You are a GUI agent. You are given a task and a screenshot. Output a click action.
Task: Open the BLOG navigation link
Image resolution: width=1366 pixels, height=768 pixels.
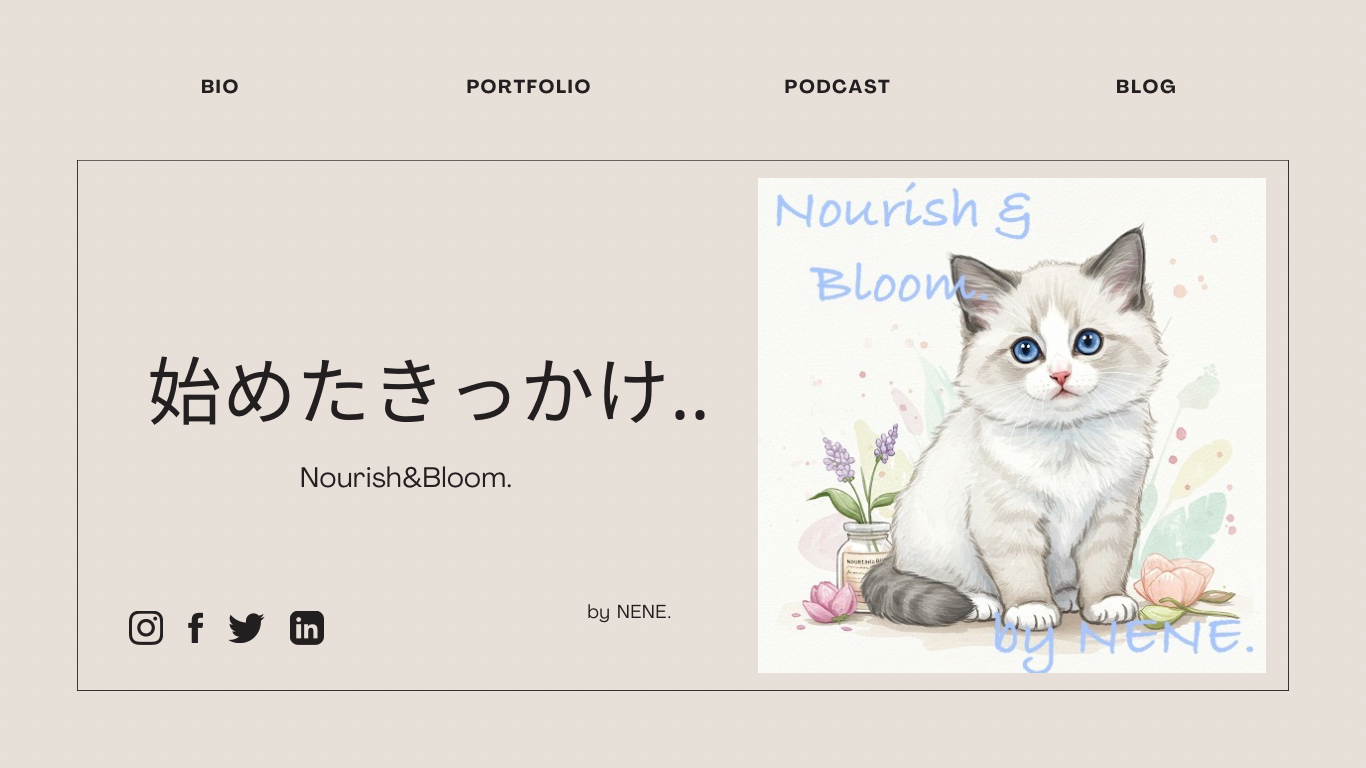click(1146, 87)
